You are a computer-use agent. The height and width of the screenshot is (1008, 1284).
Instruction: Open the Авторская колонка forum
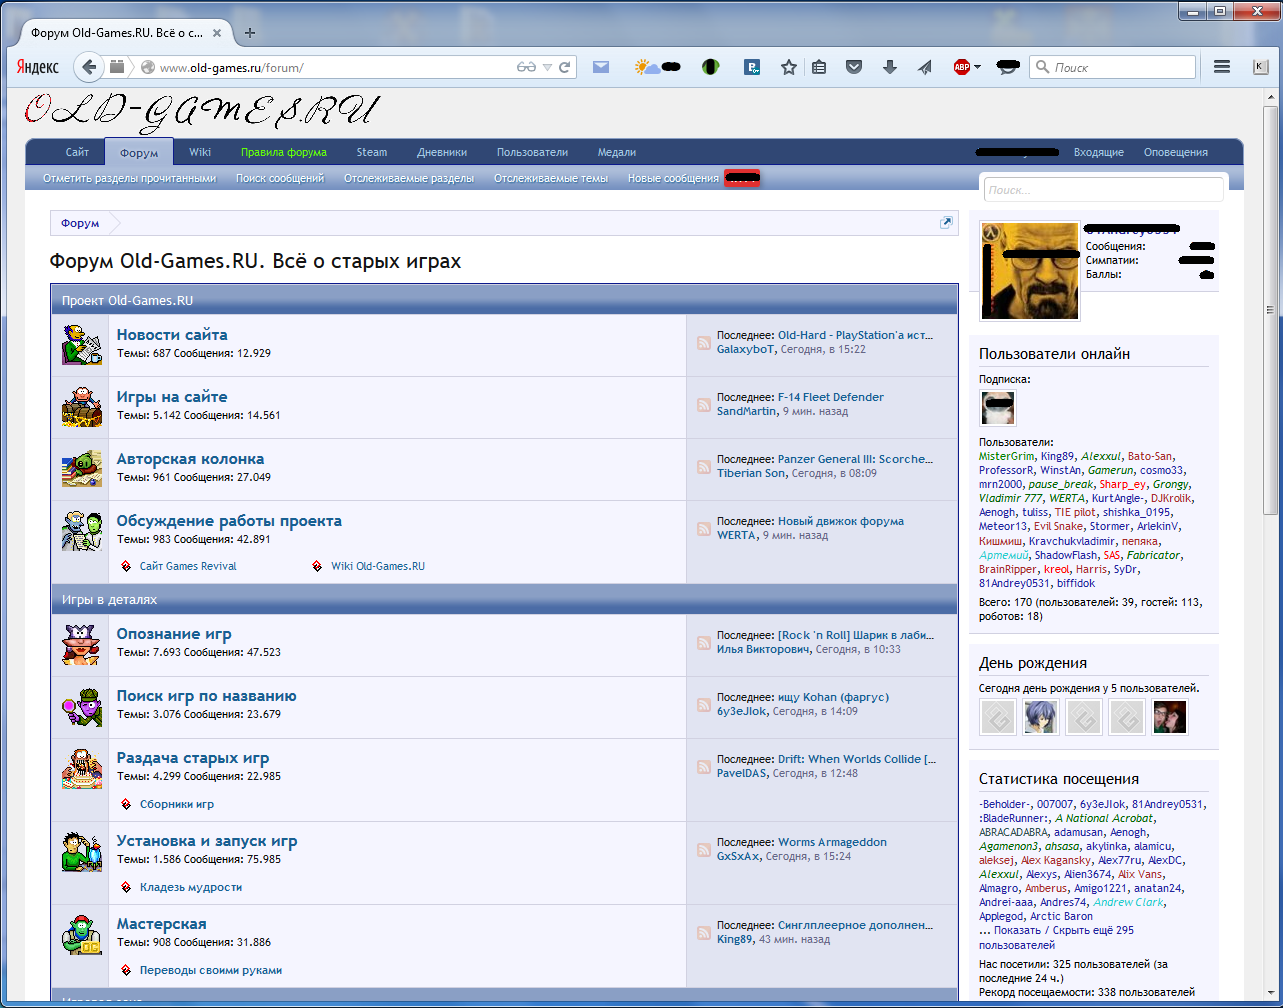pyautogui.click(x=190, y=459)
